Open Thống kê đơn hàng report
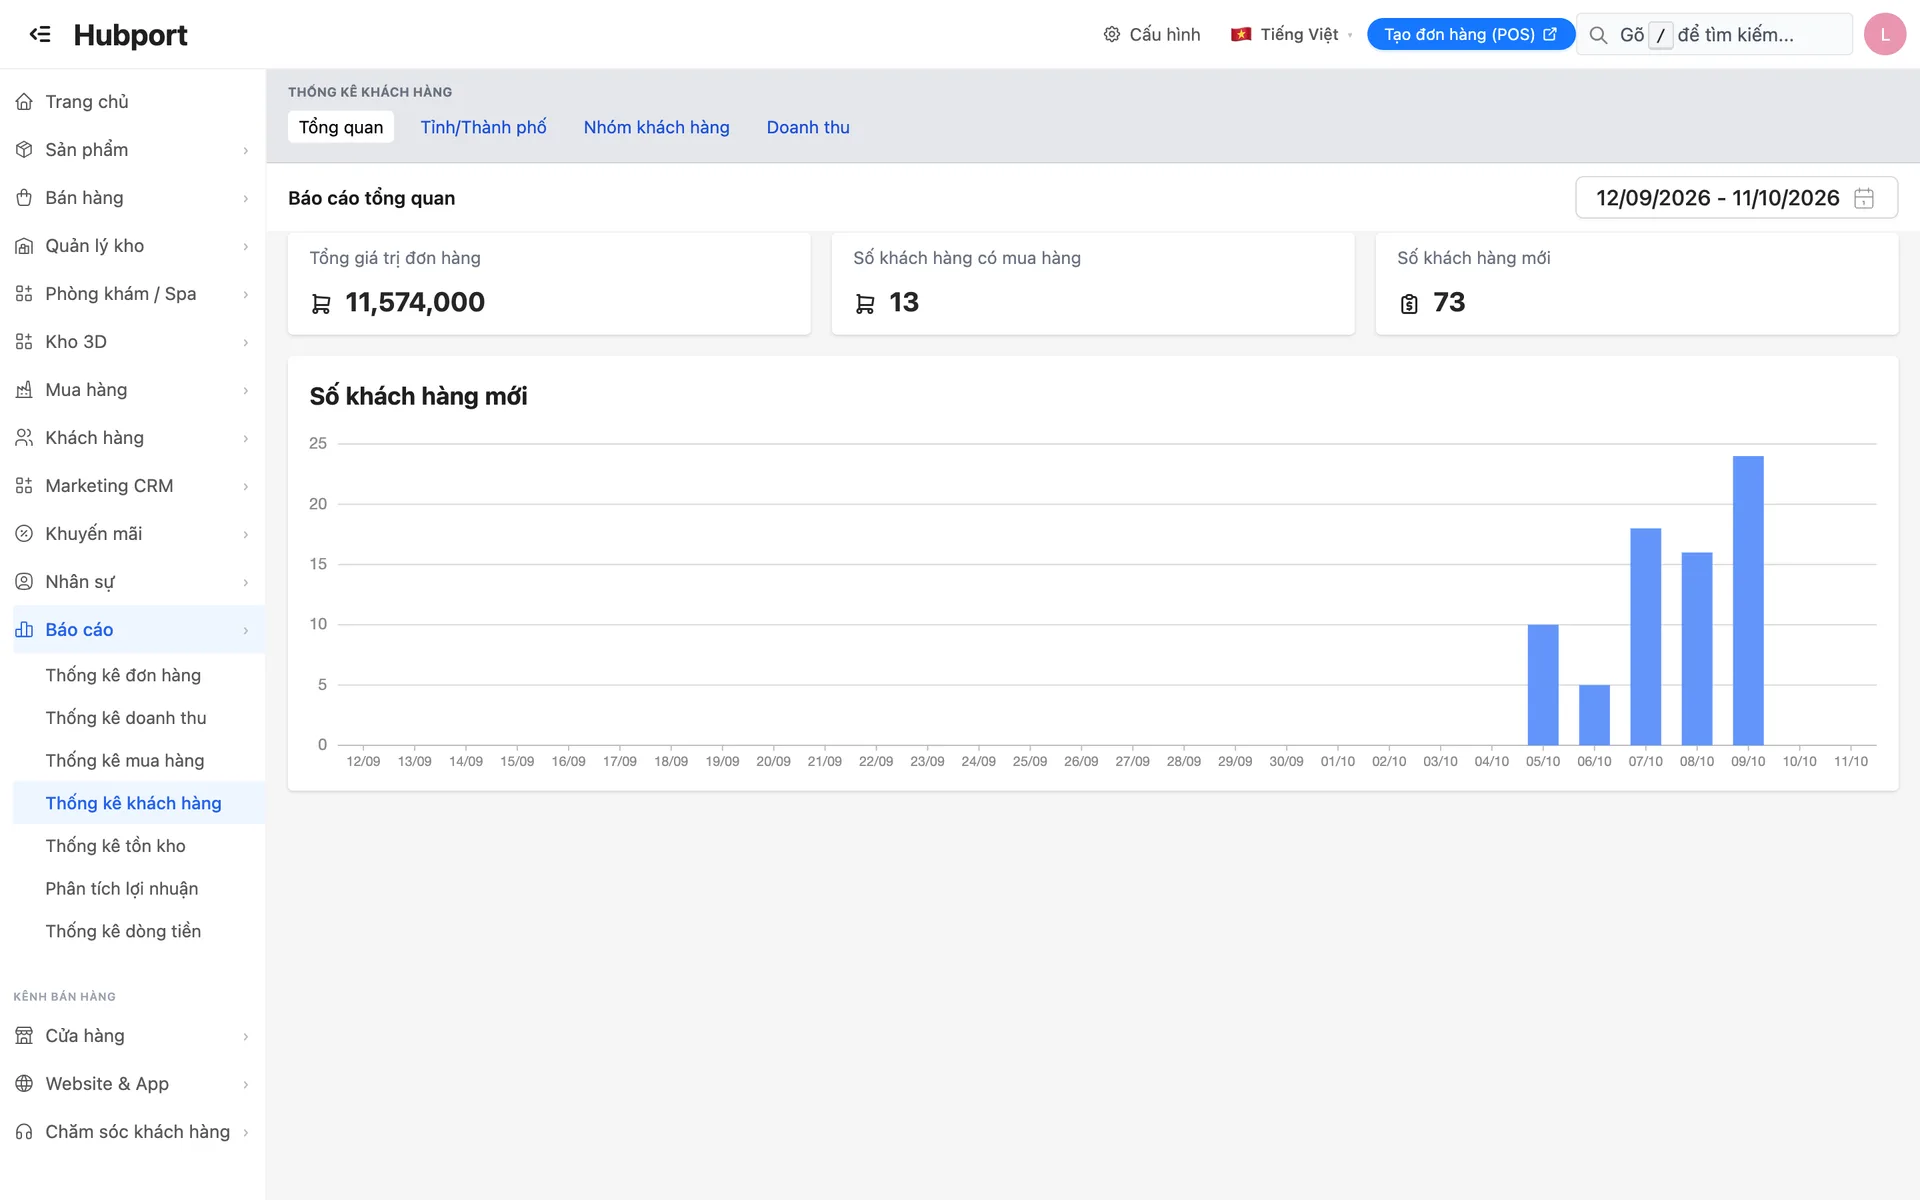 click(123, 675)
